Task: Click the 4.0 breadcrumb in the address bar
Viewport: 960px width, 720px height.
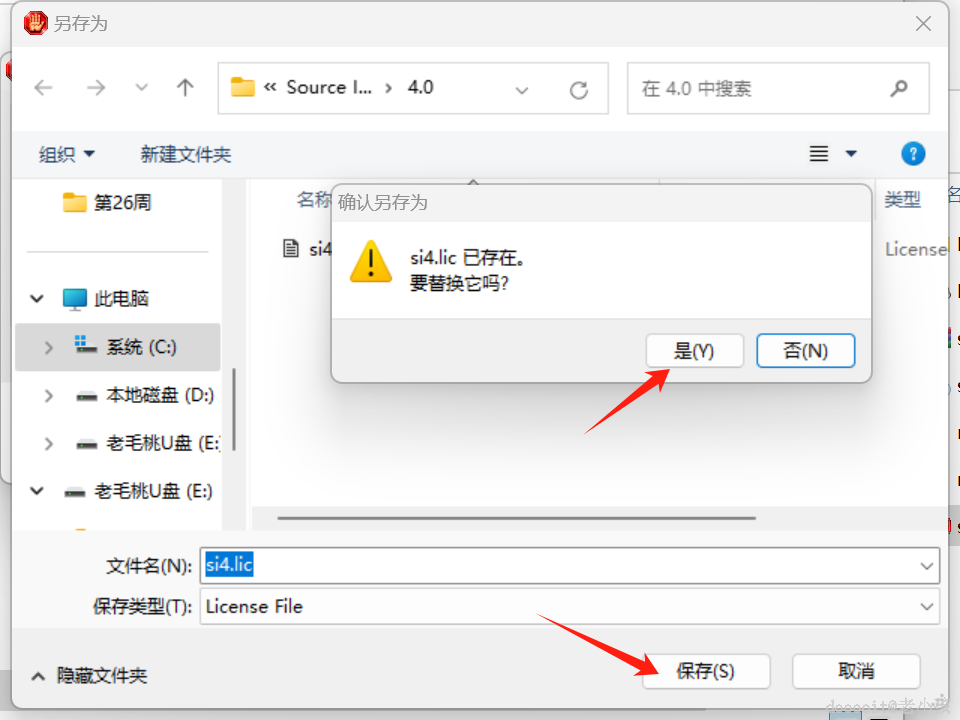Action: (419, 88)
